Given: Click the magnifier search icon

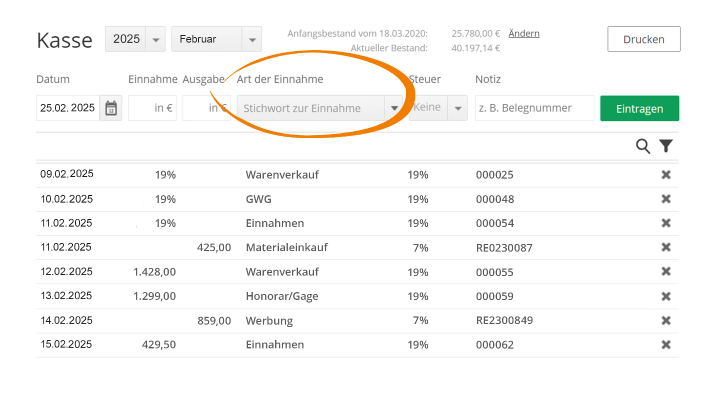Looking at the screenshot, I should point(643,146).
